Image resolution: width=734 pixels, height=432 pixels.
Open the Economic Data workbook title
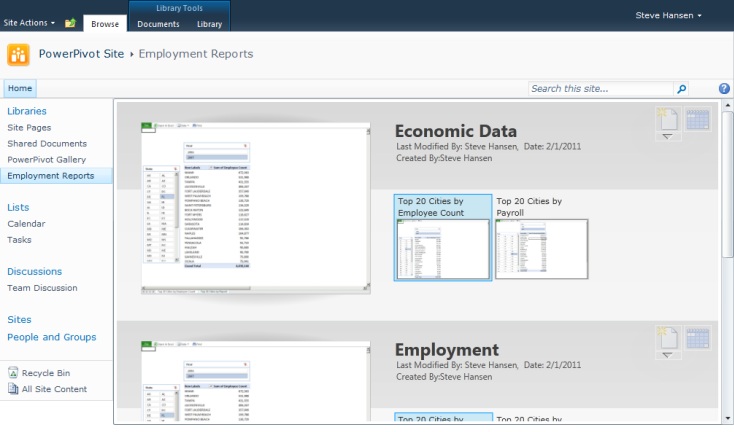[455, 131]
